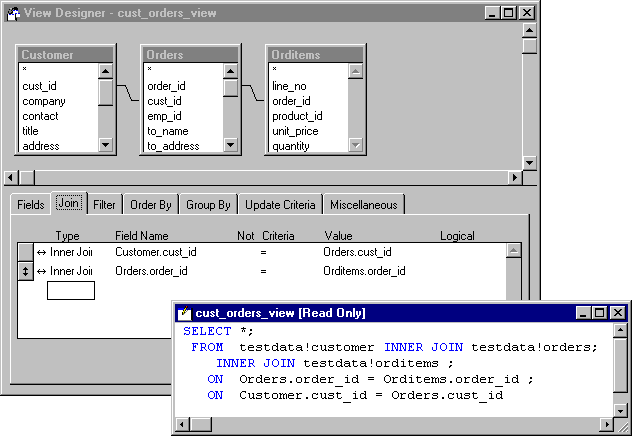Viewport: 632px width, 436px height.
Task: Open the Group By tab
Action: point(208,205)
